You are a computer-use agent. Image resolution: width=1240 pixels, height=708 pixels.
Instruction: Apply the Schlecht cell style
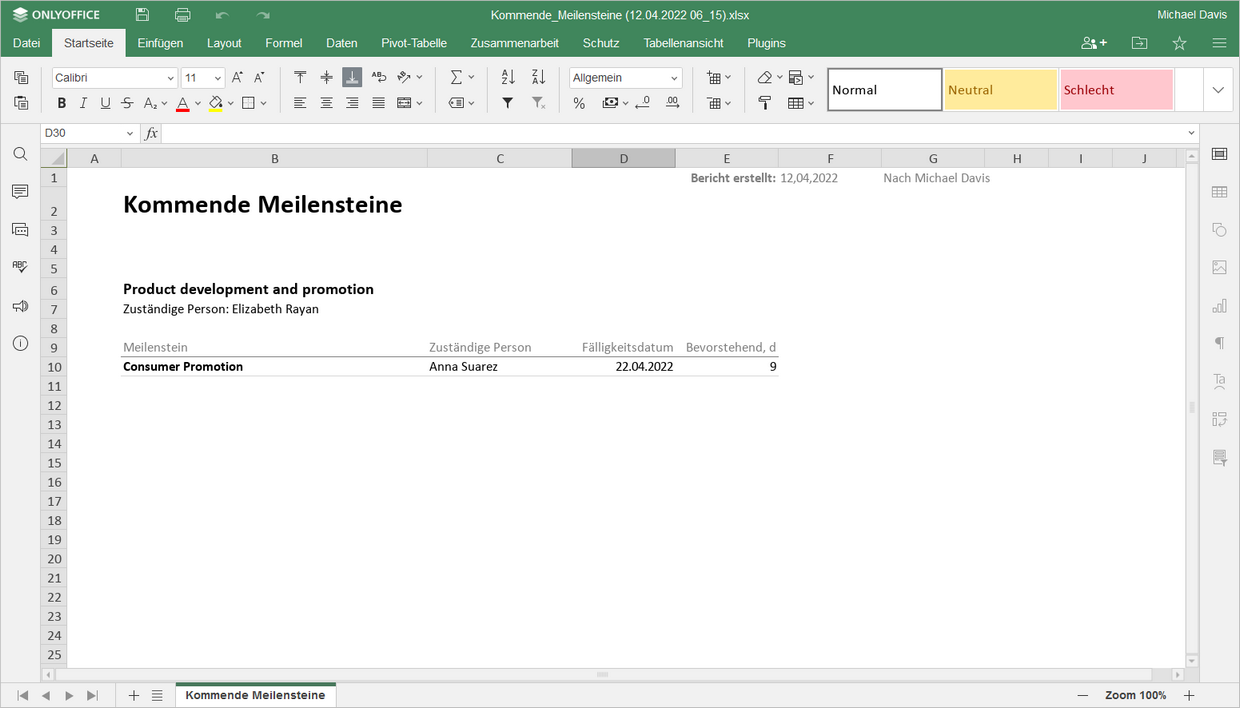pos(1117,90)
